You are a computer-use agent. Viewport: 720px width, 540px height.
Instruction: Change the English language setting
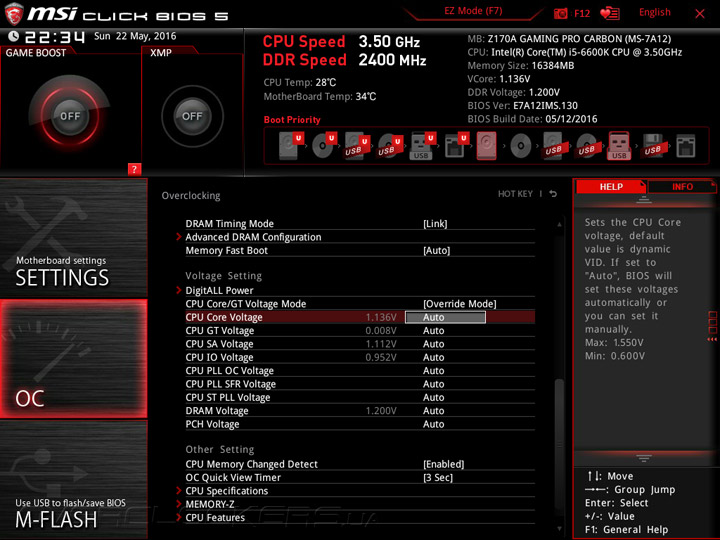(x=654, y=12)
